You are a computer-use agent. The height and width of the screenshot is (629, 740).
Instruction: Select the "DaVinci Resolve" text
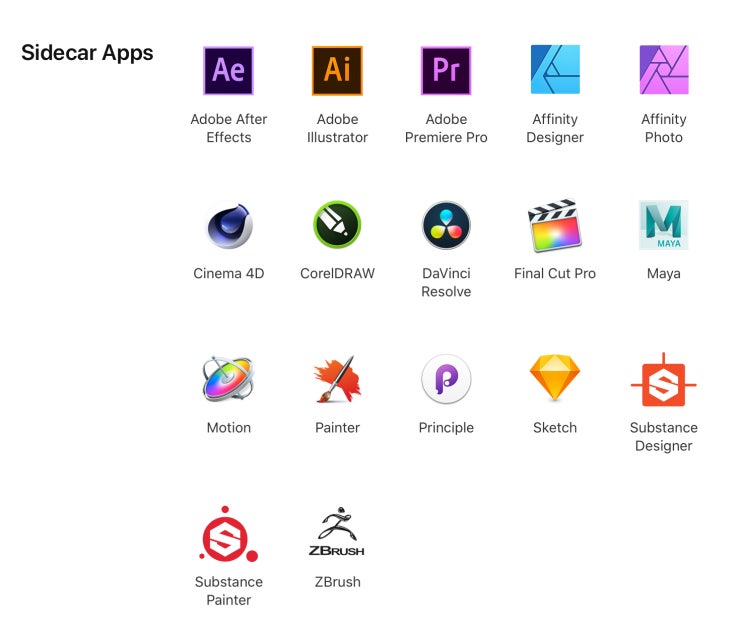click(x=446, y=283)
